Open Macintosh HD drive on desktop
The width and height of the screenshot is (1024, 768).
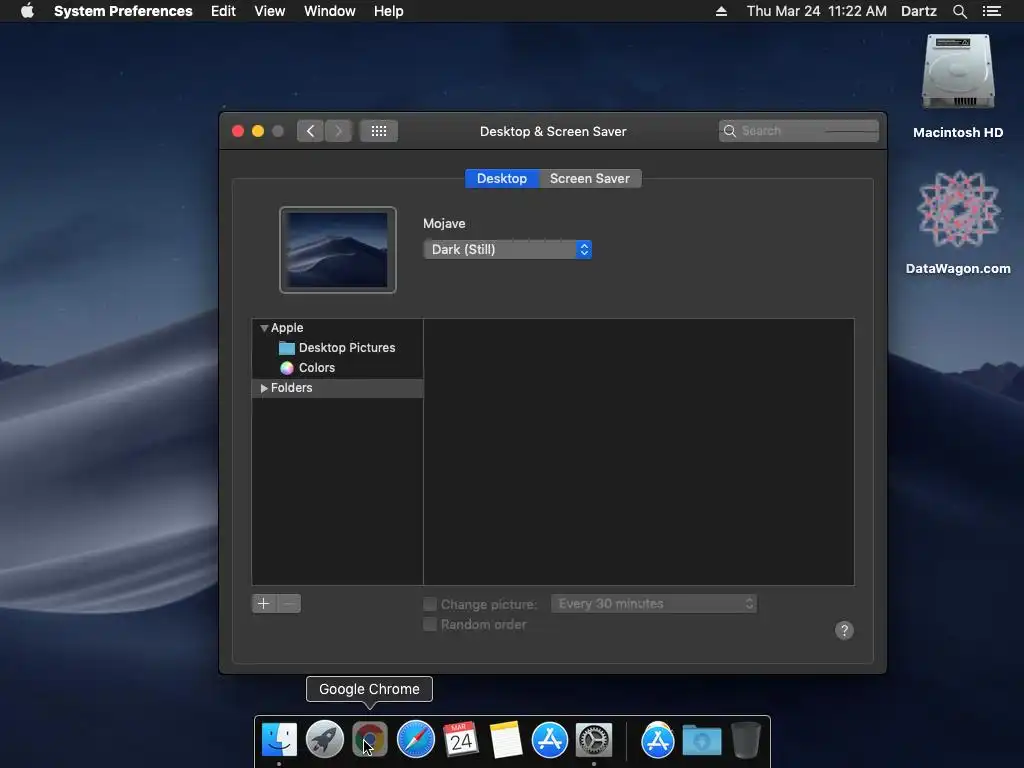[958, 72]
